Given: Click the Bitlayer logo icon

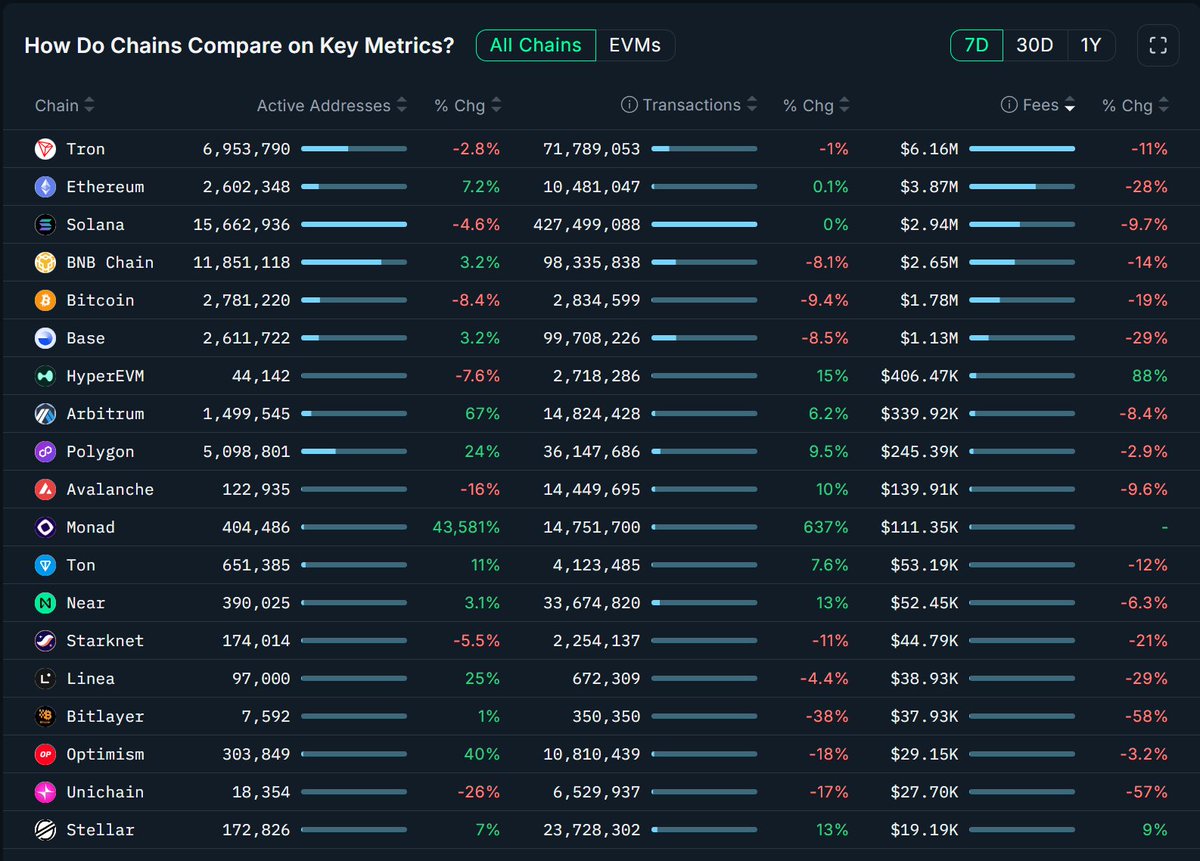Looking at the screenshot, I should 45,716.
